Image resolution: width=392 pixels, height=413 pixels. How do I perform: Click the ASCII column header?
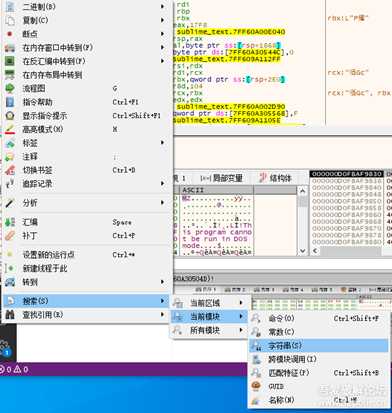[x=217, y=190]
